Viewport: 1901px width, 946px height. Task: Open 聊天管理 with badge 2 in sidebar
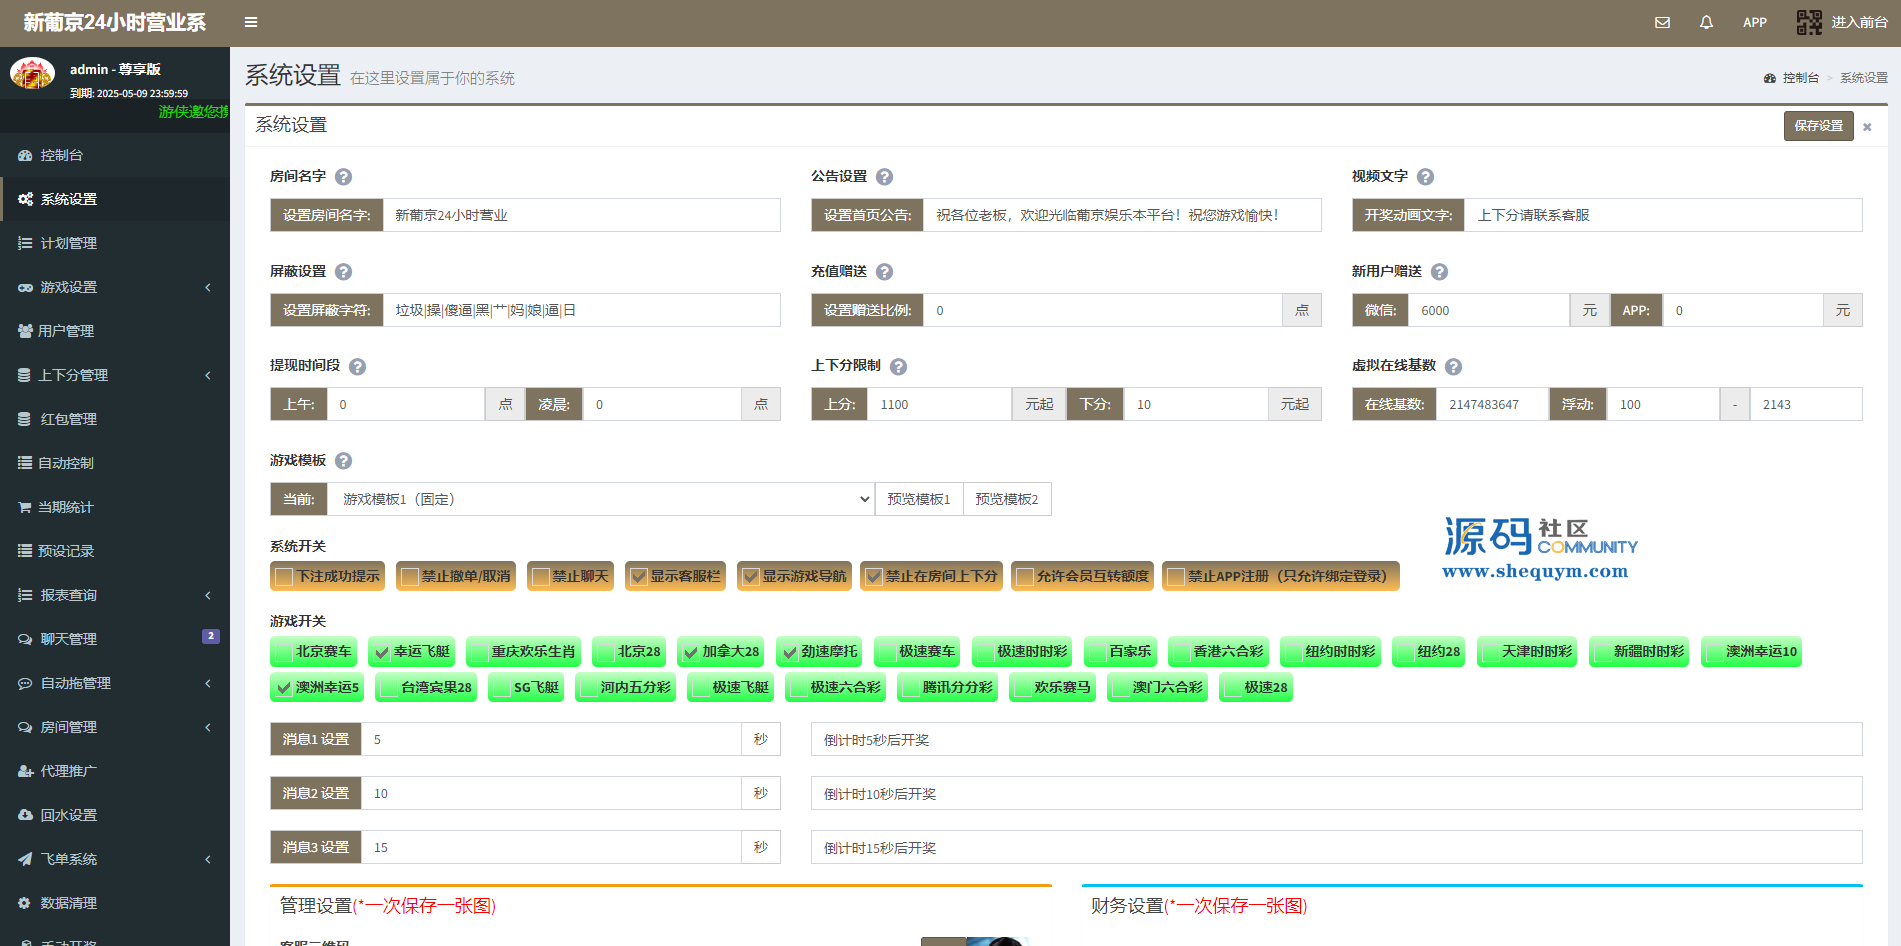tap(115, 639)
